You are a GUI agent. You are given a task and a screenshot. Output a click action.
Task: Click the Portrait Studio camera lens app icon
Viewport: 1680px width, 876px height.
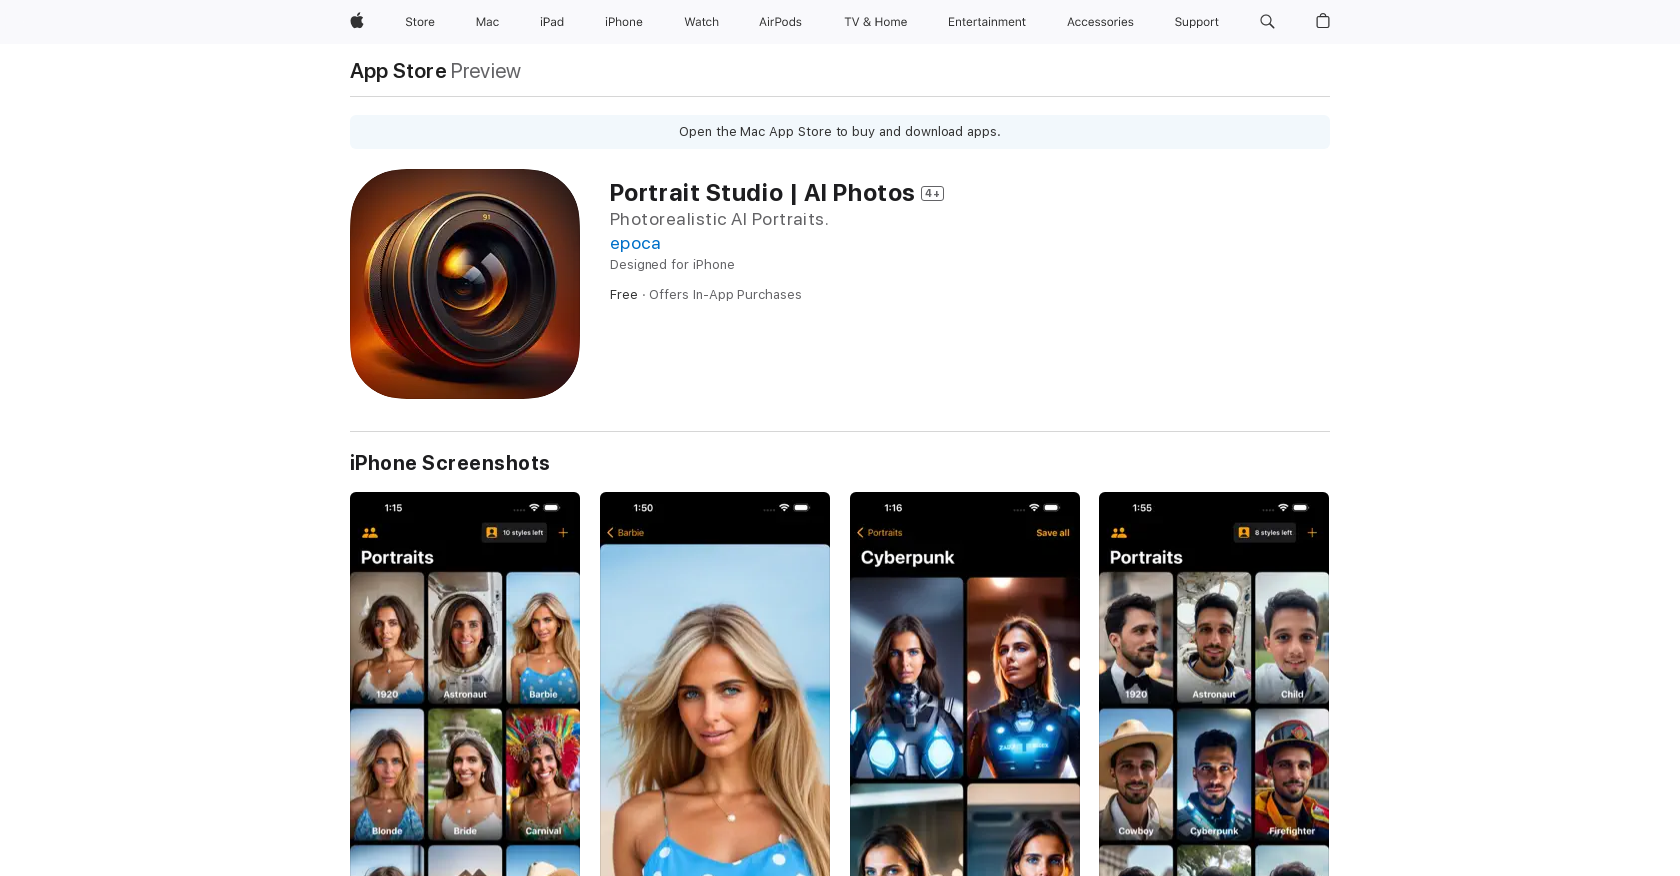tap(465, 284)
